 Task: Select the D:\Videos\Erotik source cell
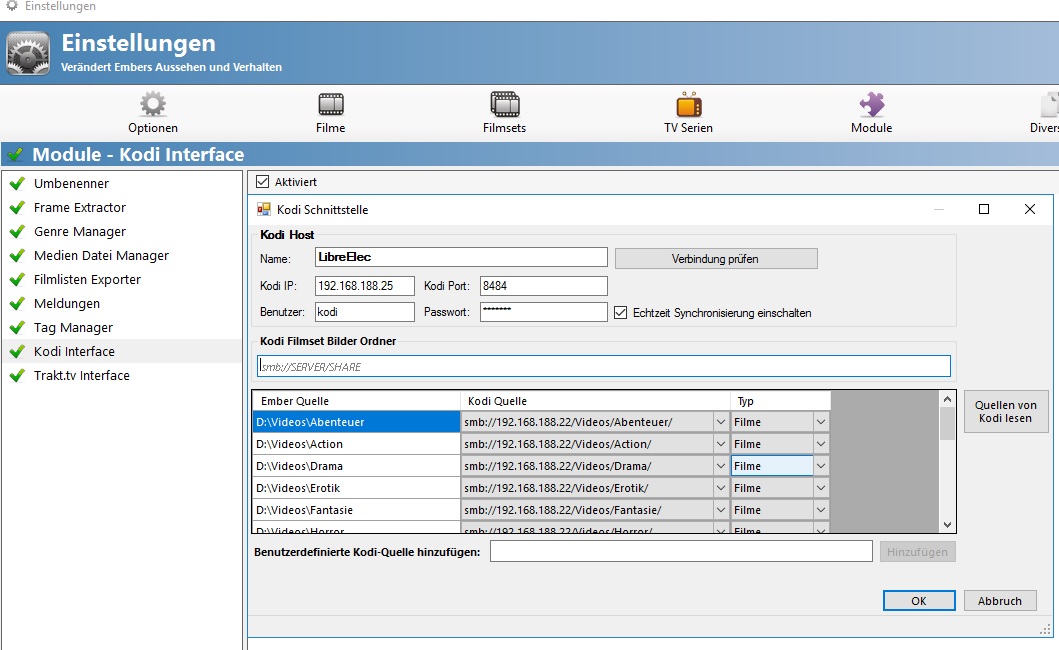(357, 488)
